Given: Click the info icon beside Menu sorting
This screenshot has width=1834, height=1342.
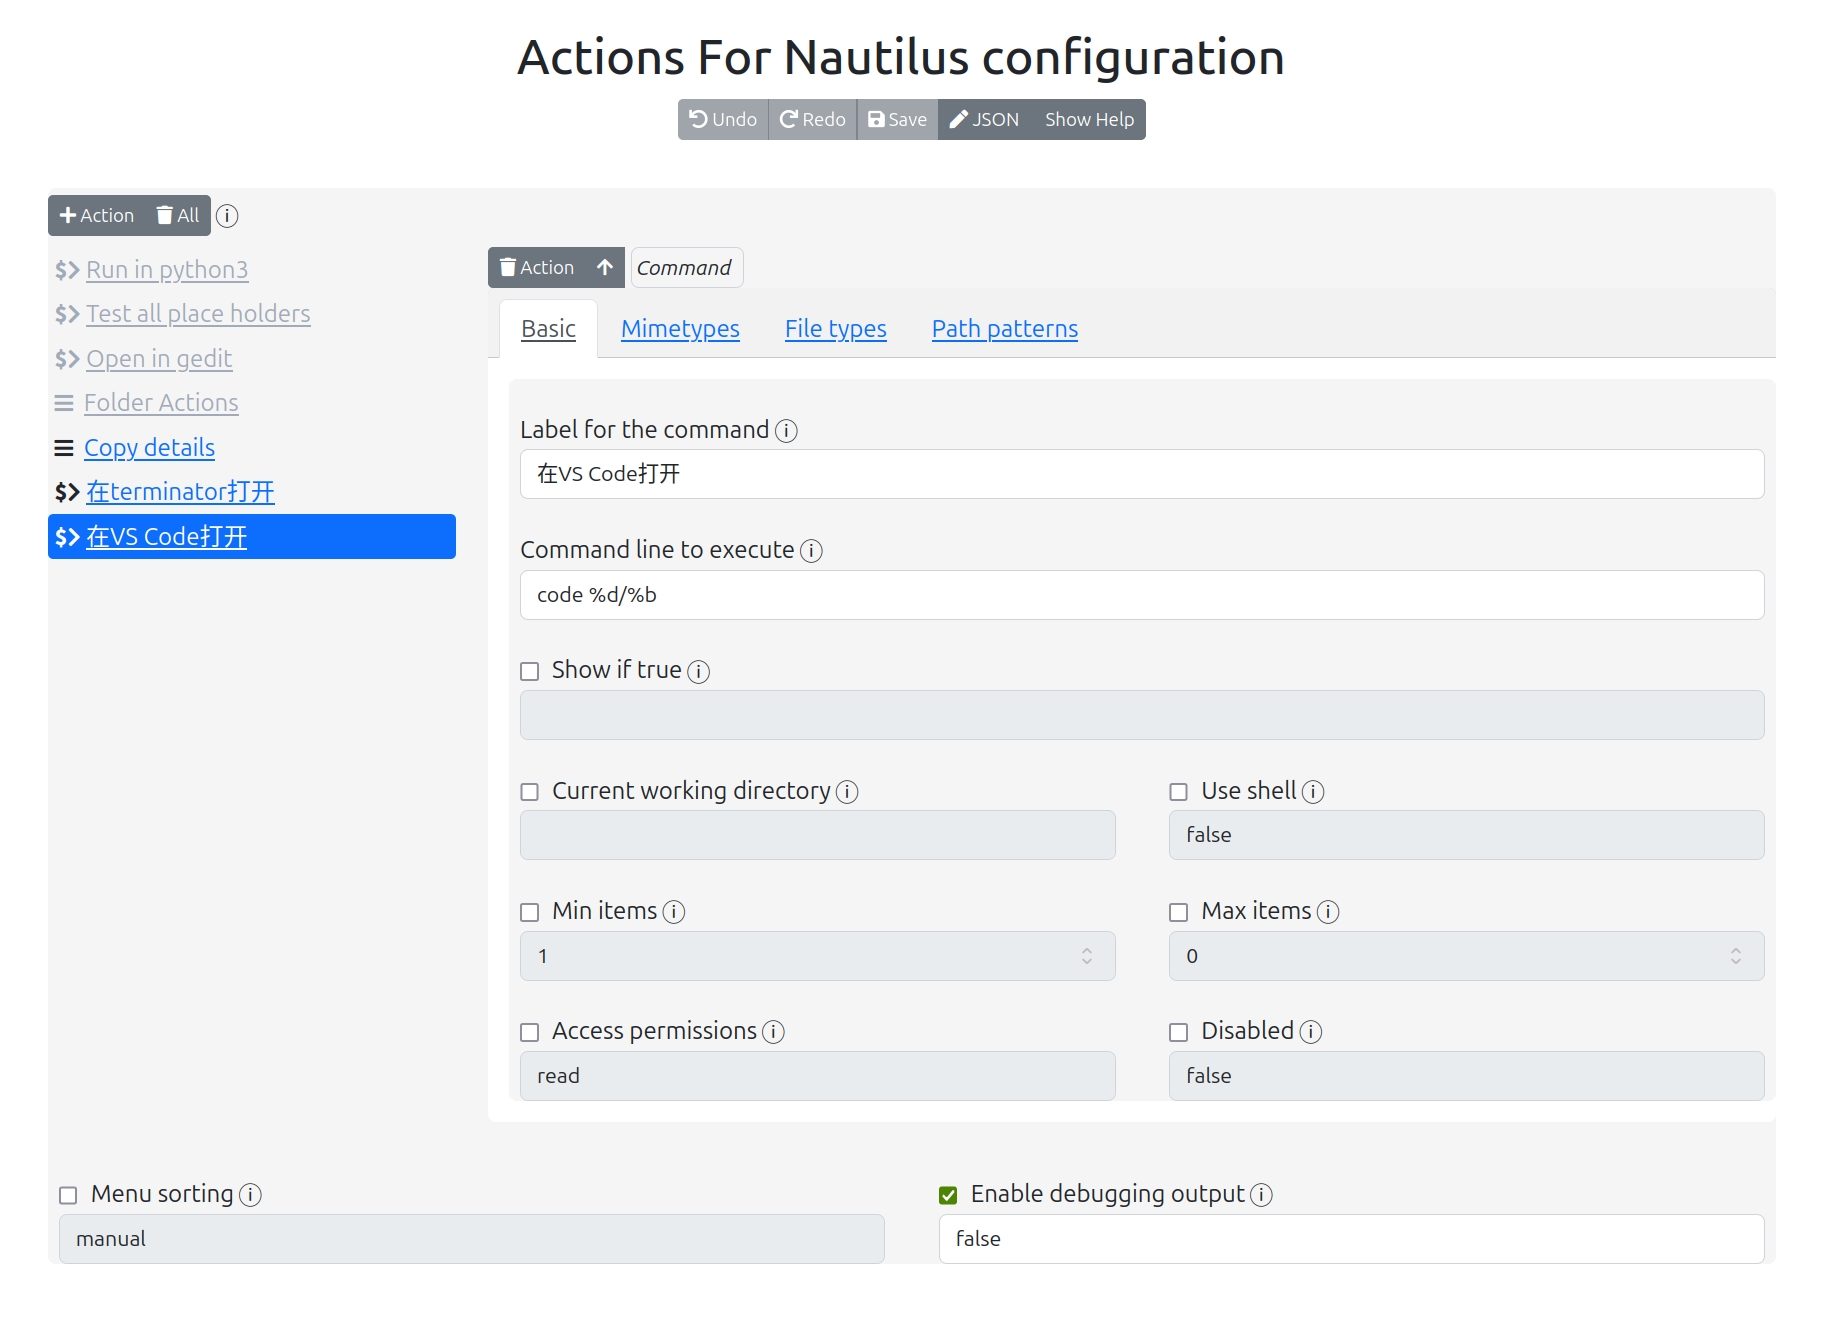Looking at the screenshot, I should coord(251,1195).
